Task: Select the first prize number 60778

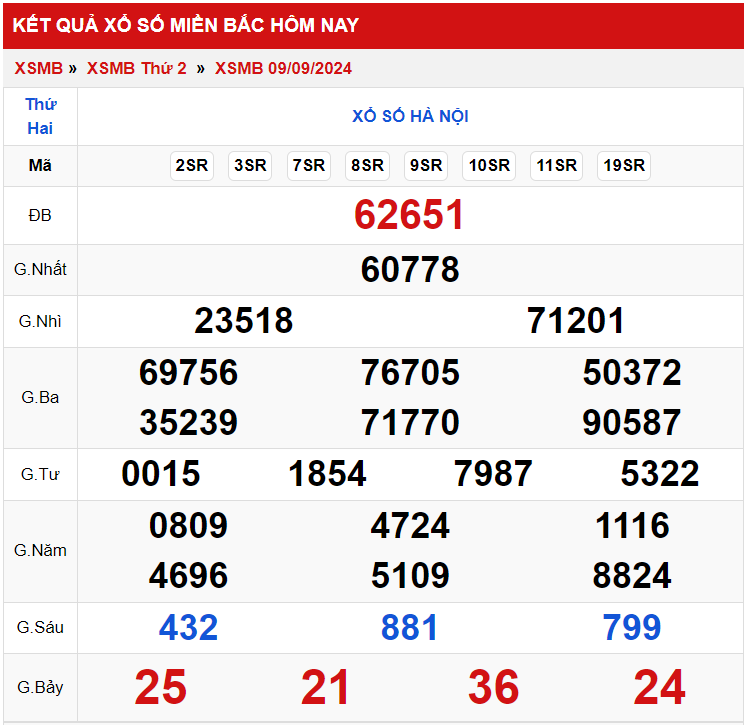Action: point(410,269)
